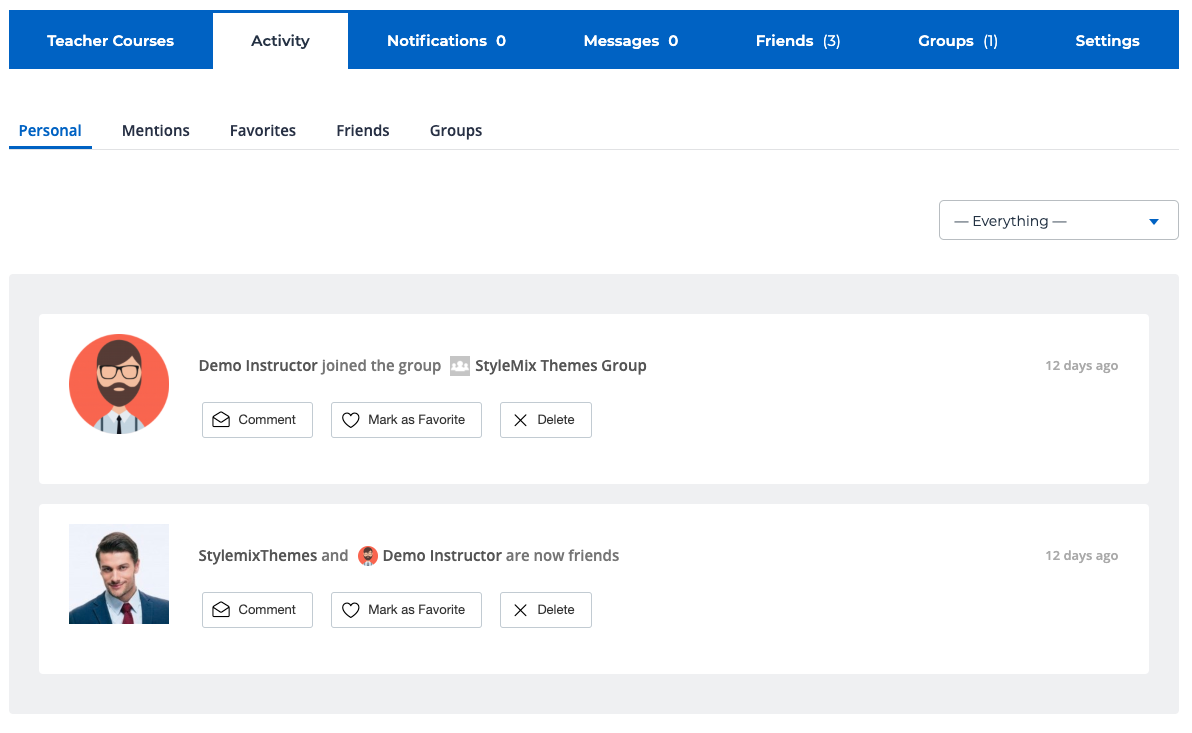Click 12 days ago on group activity
1192x733 pixels.
click(1081, 366)
